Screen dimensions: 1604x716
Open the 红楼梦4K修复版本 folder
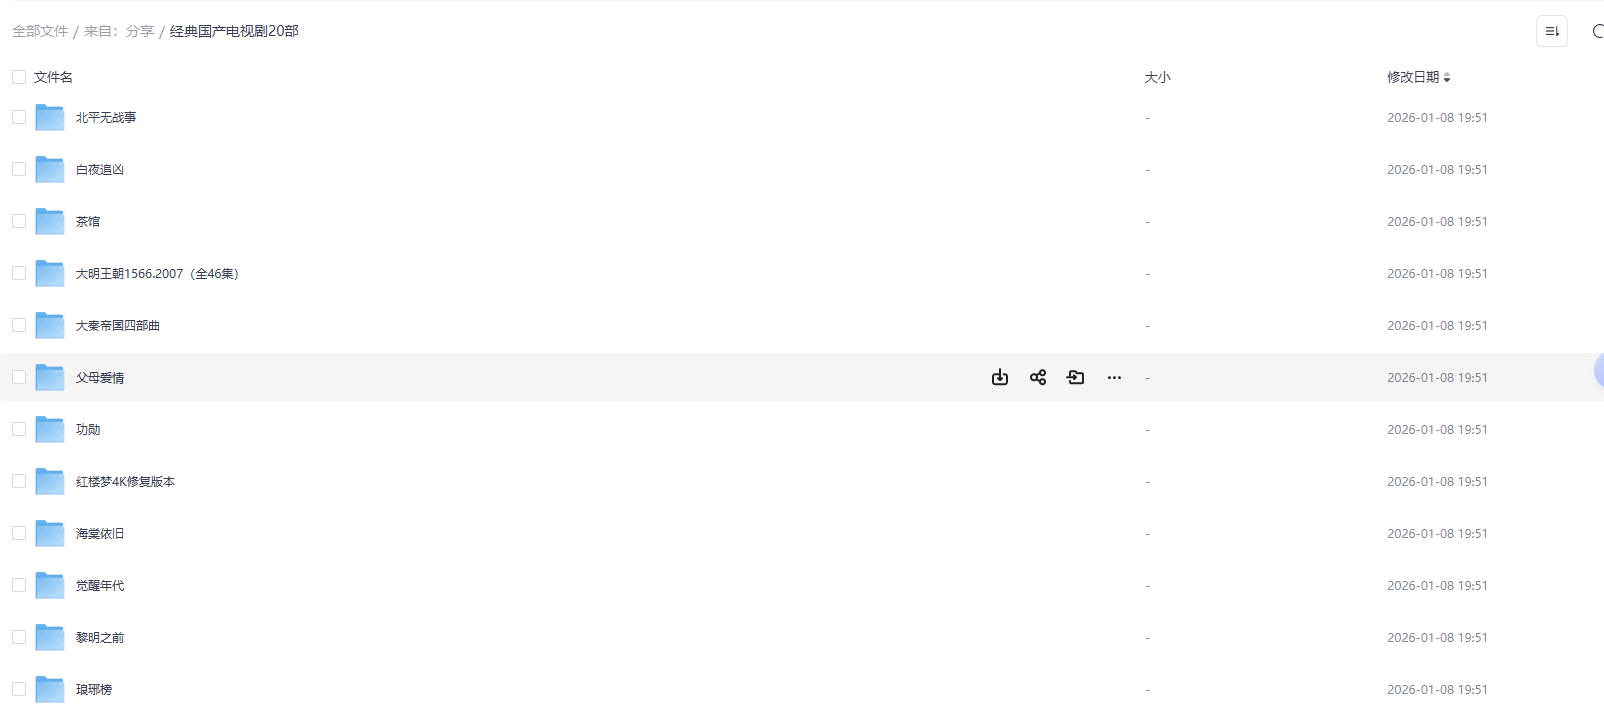[x=125, y=481]
